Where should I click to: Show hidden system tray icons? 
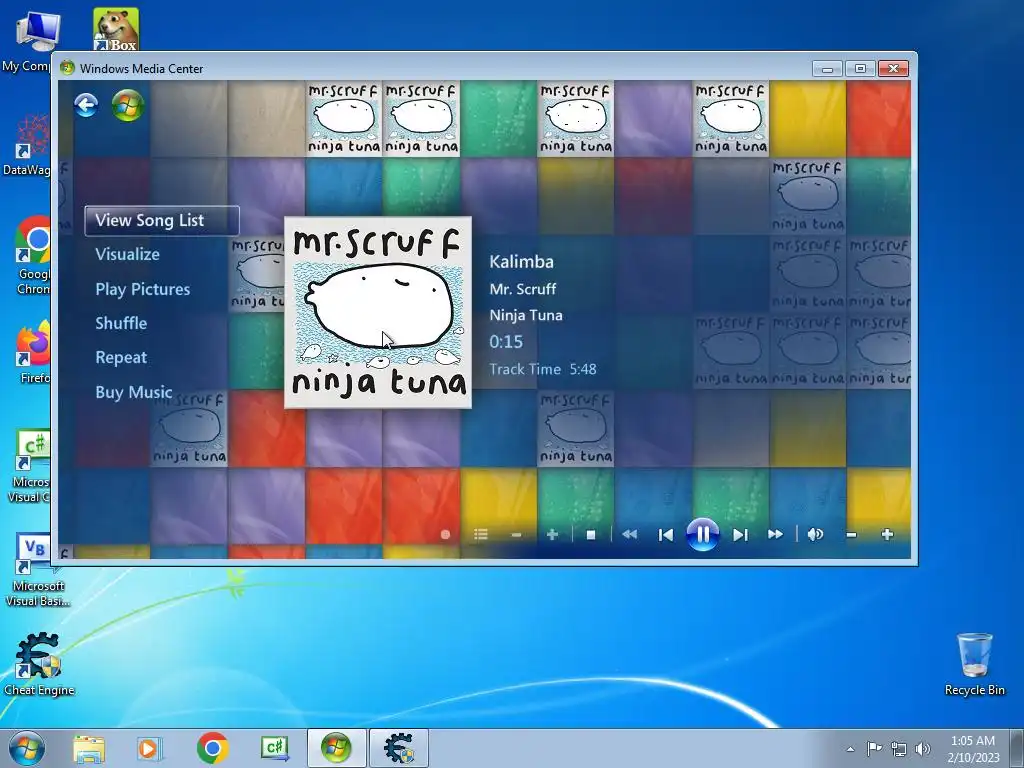(x=850, y=749)
